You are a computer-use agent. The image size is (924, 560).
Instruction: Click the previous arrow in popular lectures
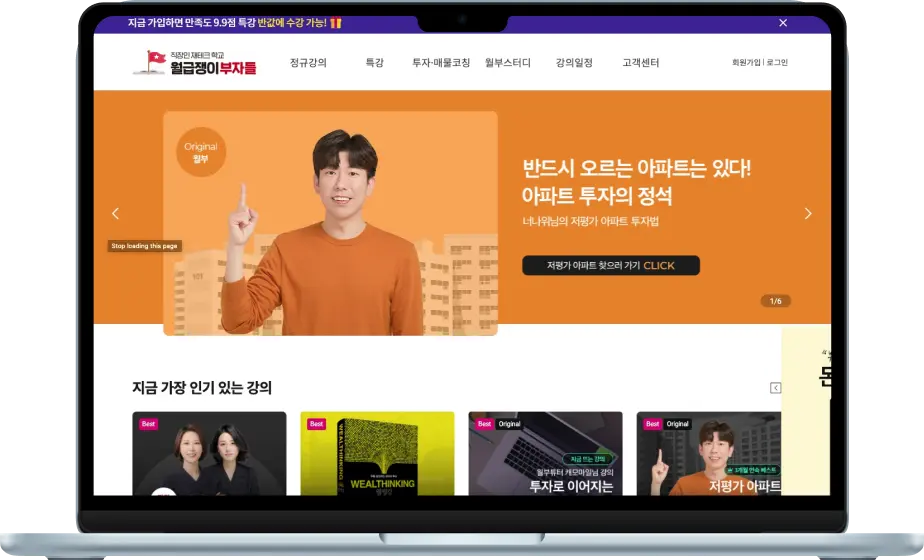click(x=776, y=388)
